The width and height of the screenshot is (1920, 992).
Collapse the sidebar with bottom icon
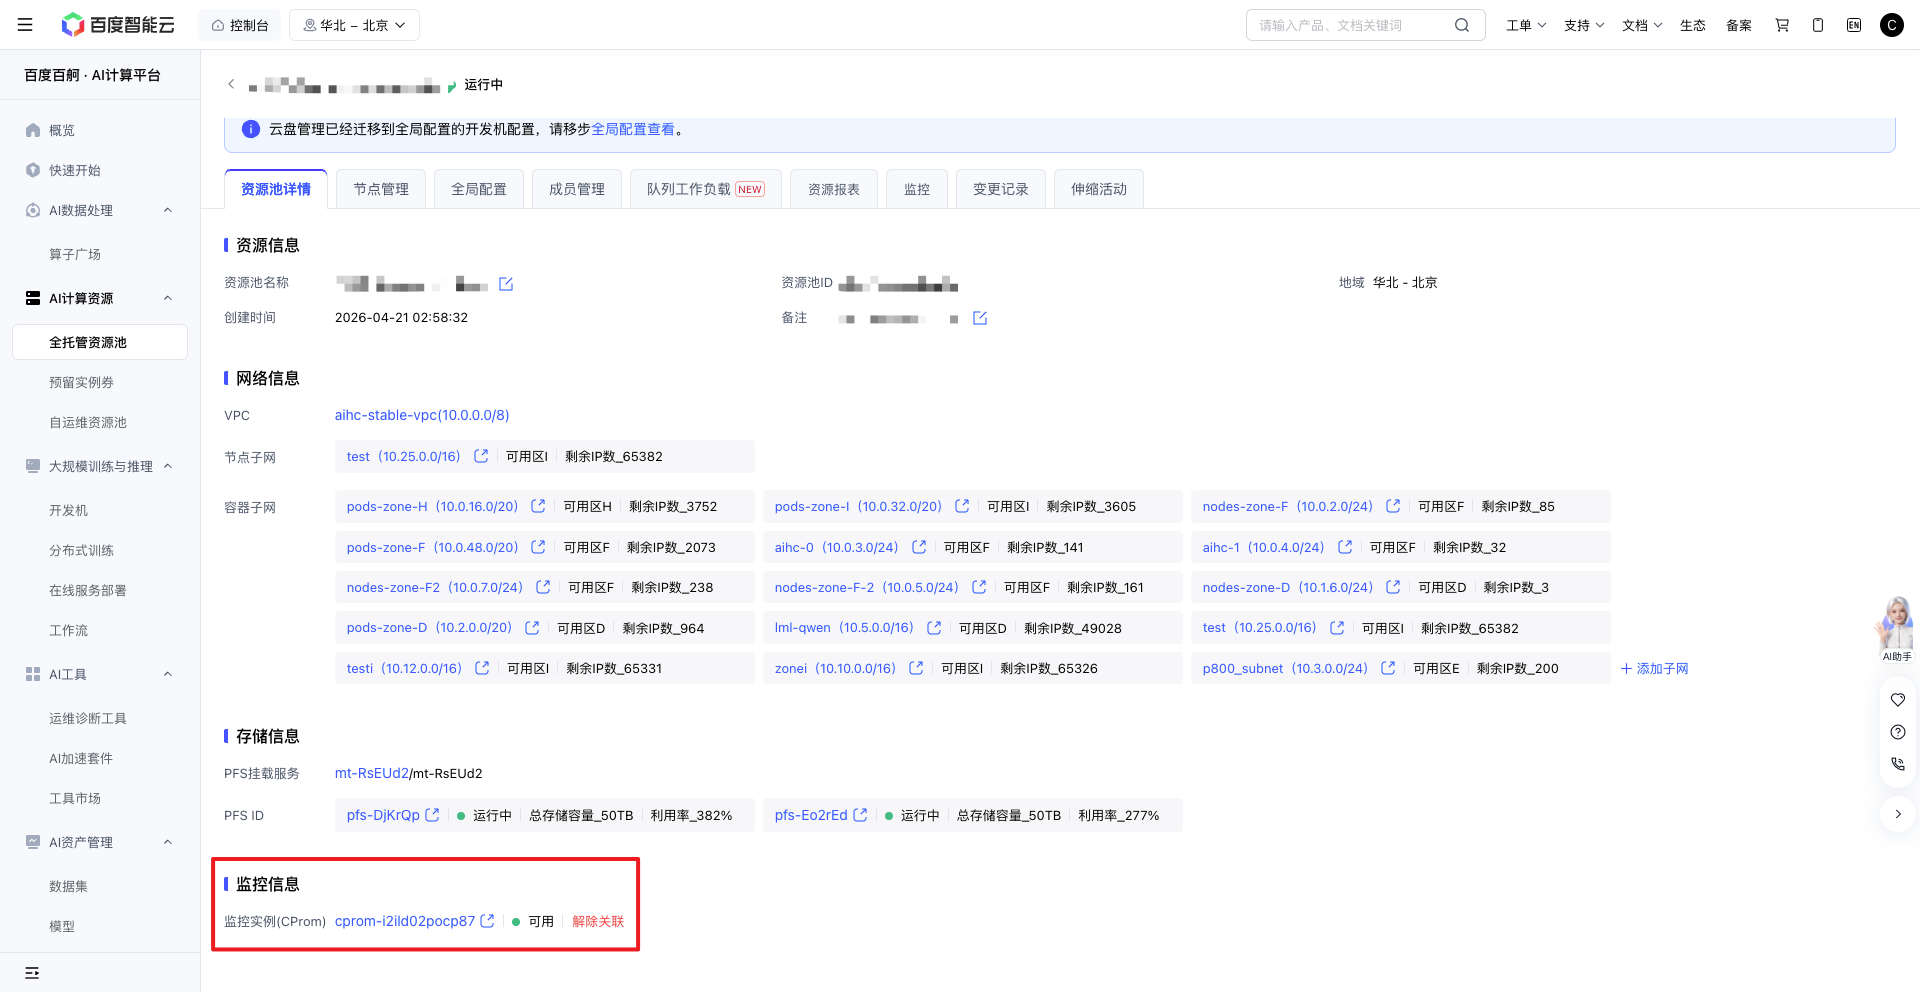(32, 972)
